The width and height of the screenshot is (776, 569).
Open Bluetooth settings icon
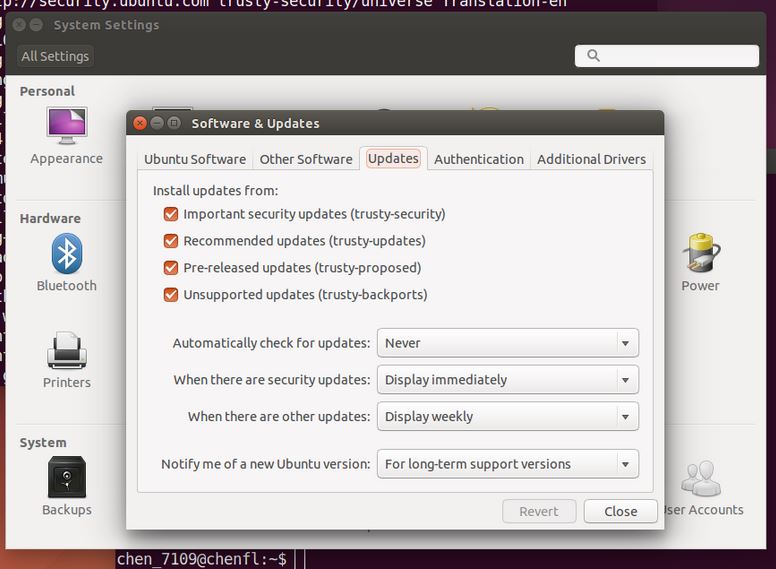click(x=67, y=253)
